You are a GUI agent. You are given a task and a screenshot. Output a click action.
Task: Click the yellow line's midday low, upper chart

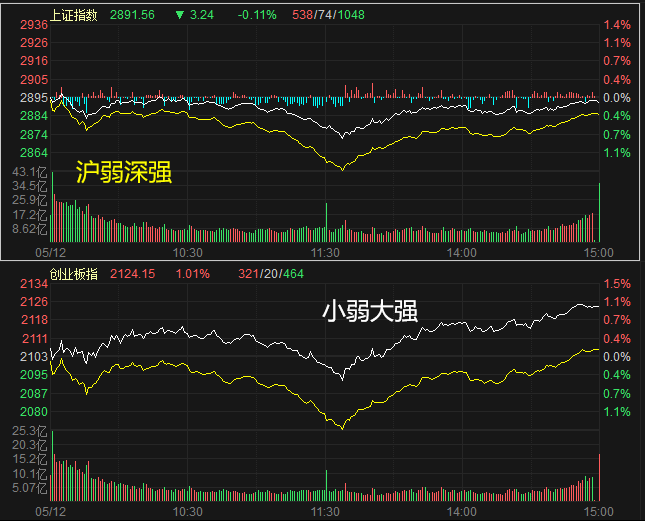343,169
